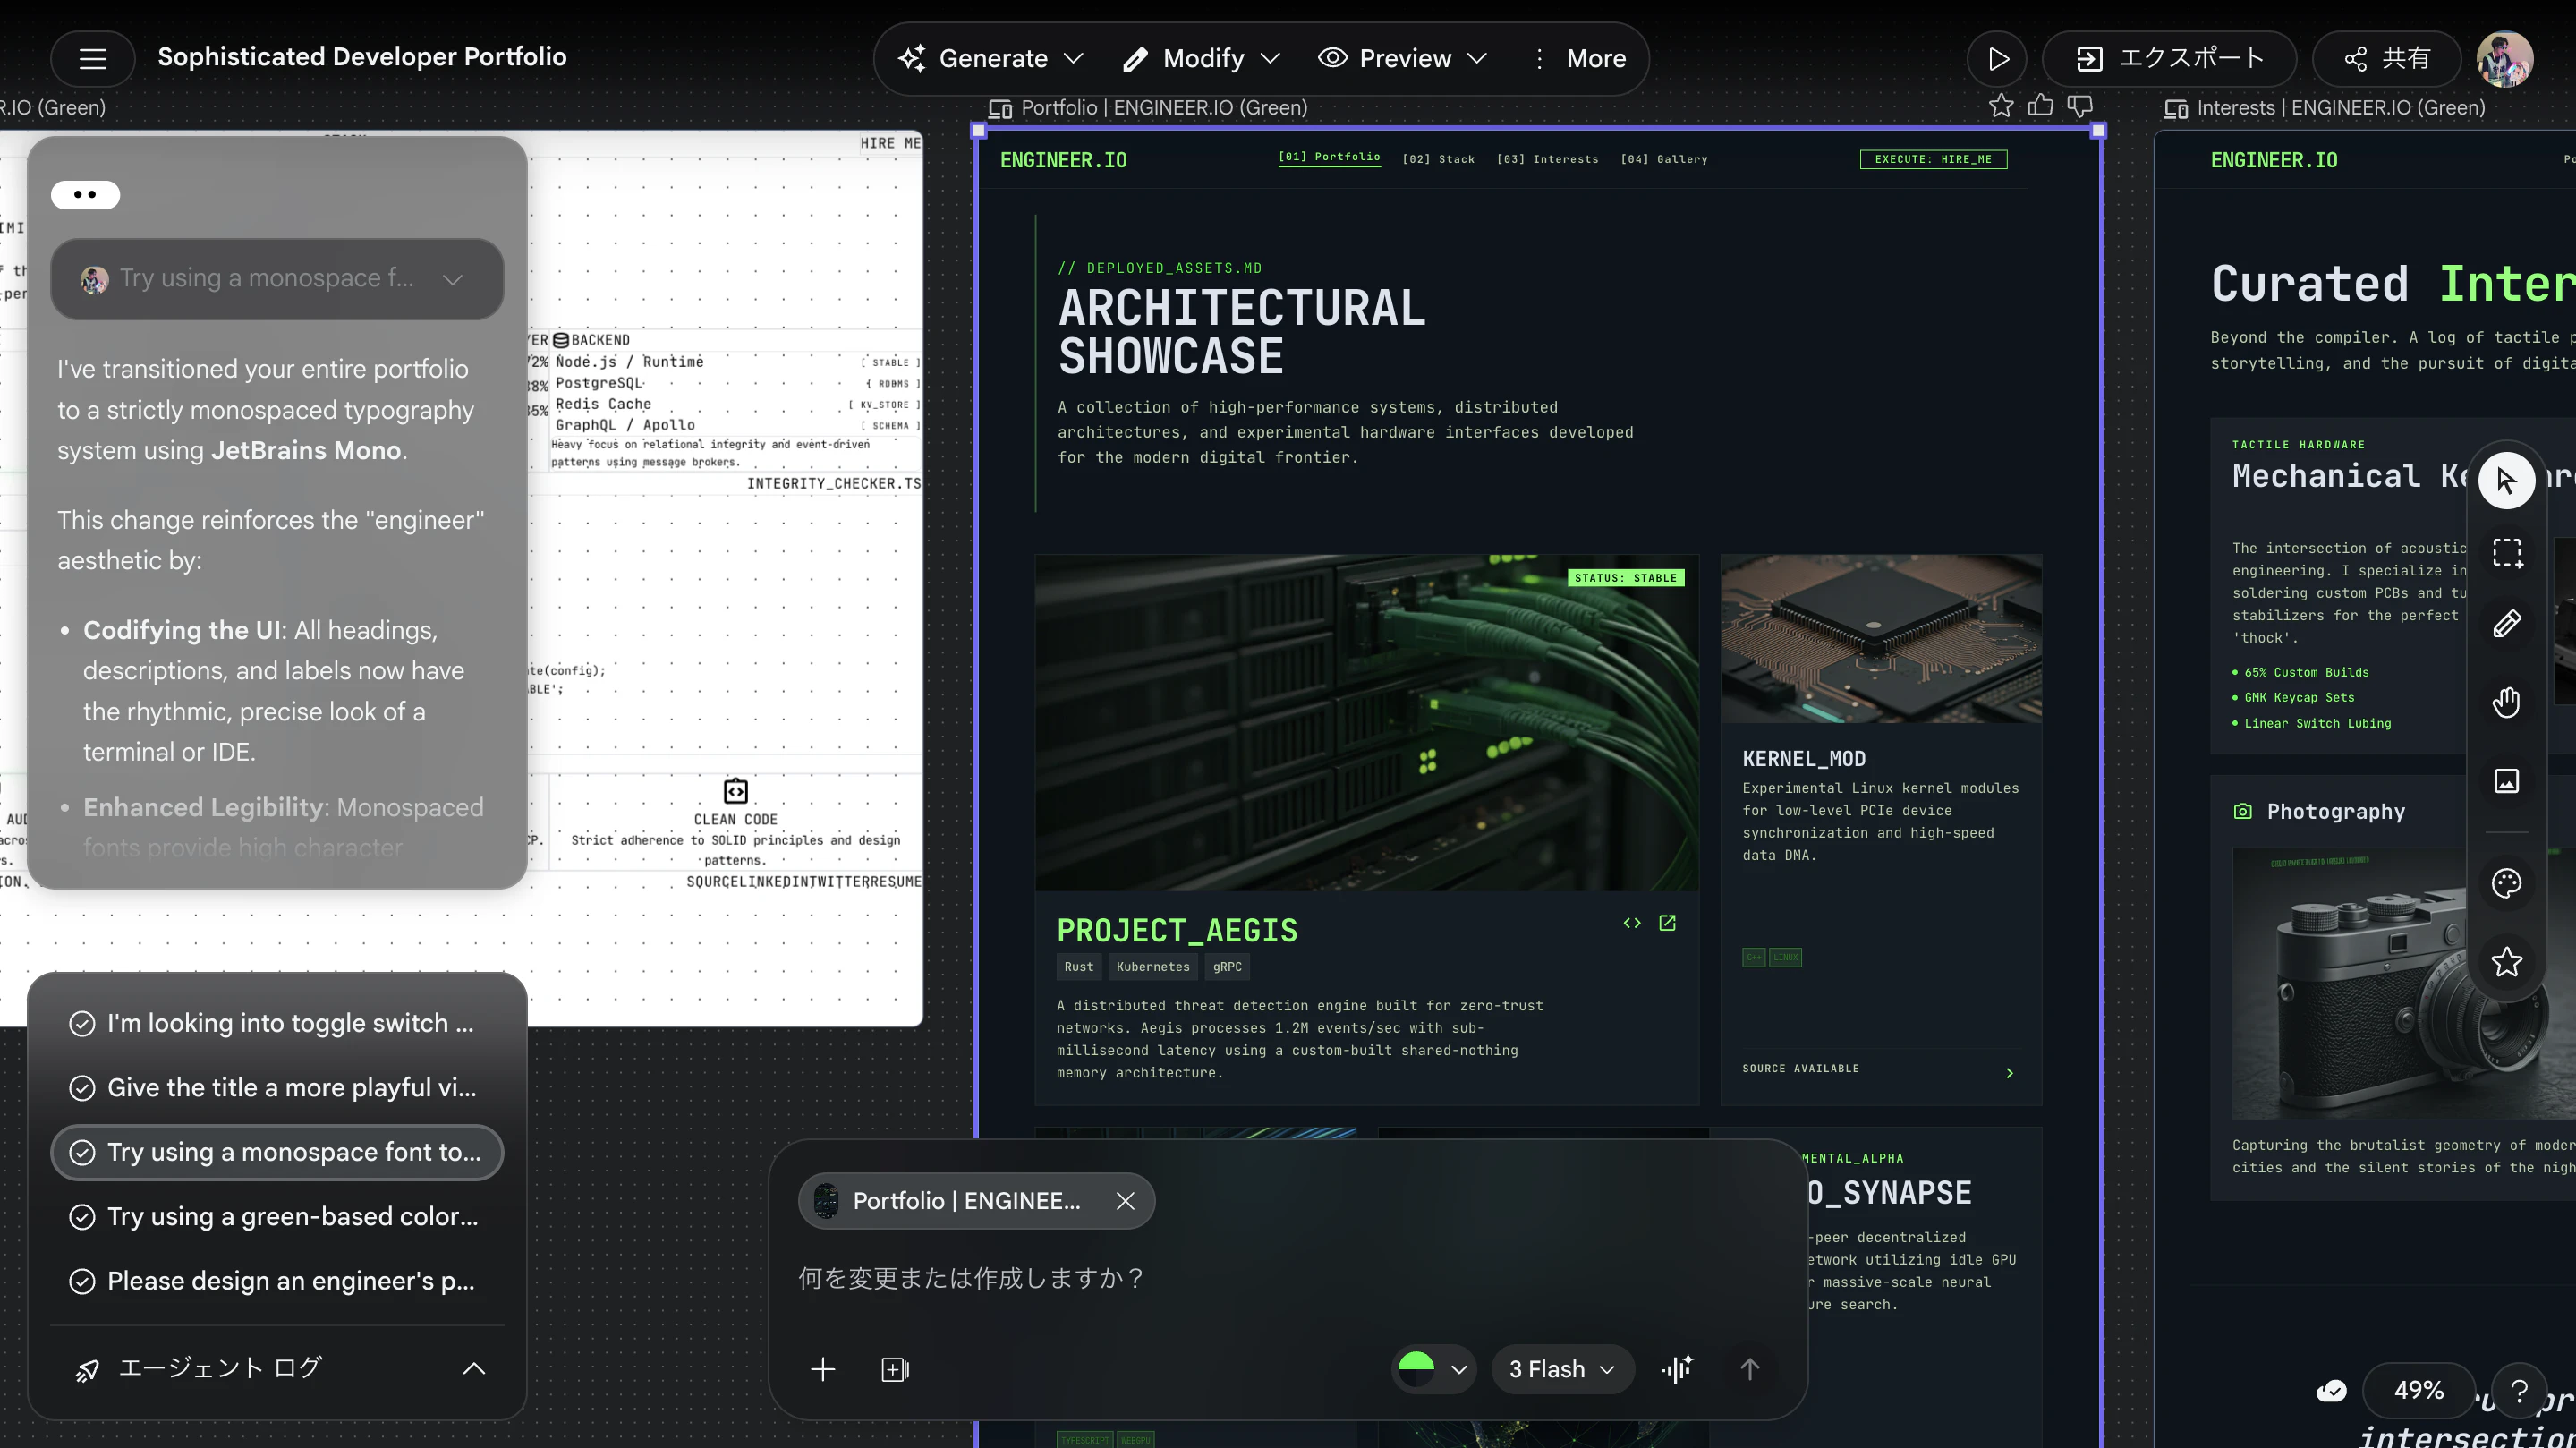
Task: Open the 3 Flash model selector
Action: (x=1562, y=1369)
